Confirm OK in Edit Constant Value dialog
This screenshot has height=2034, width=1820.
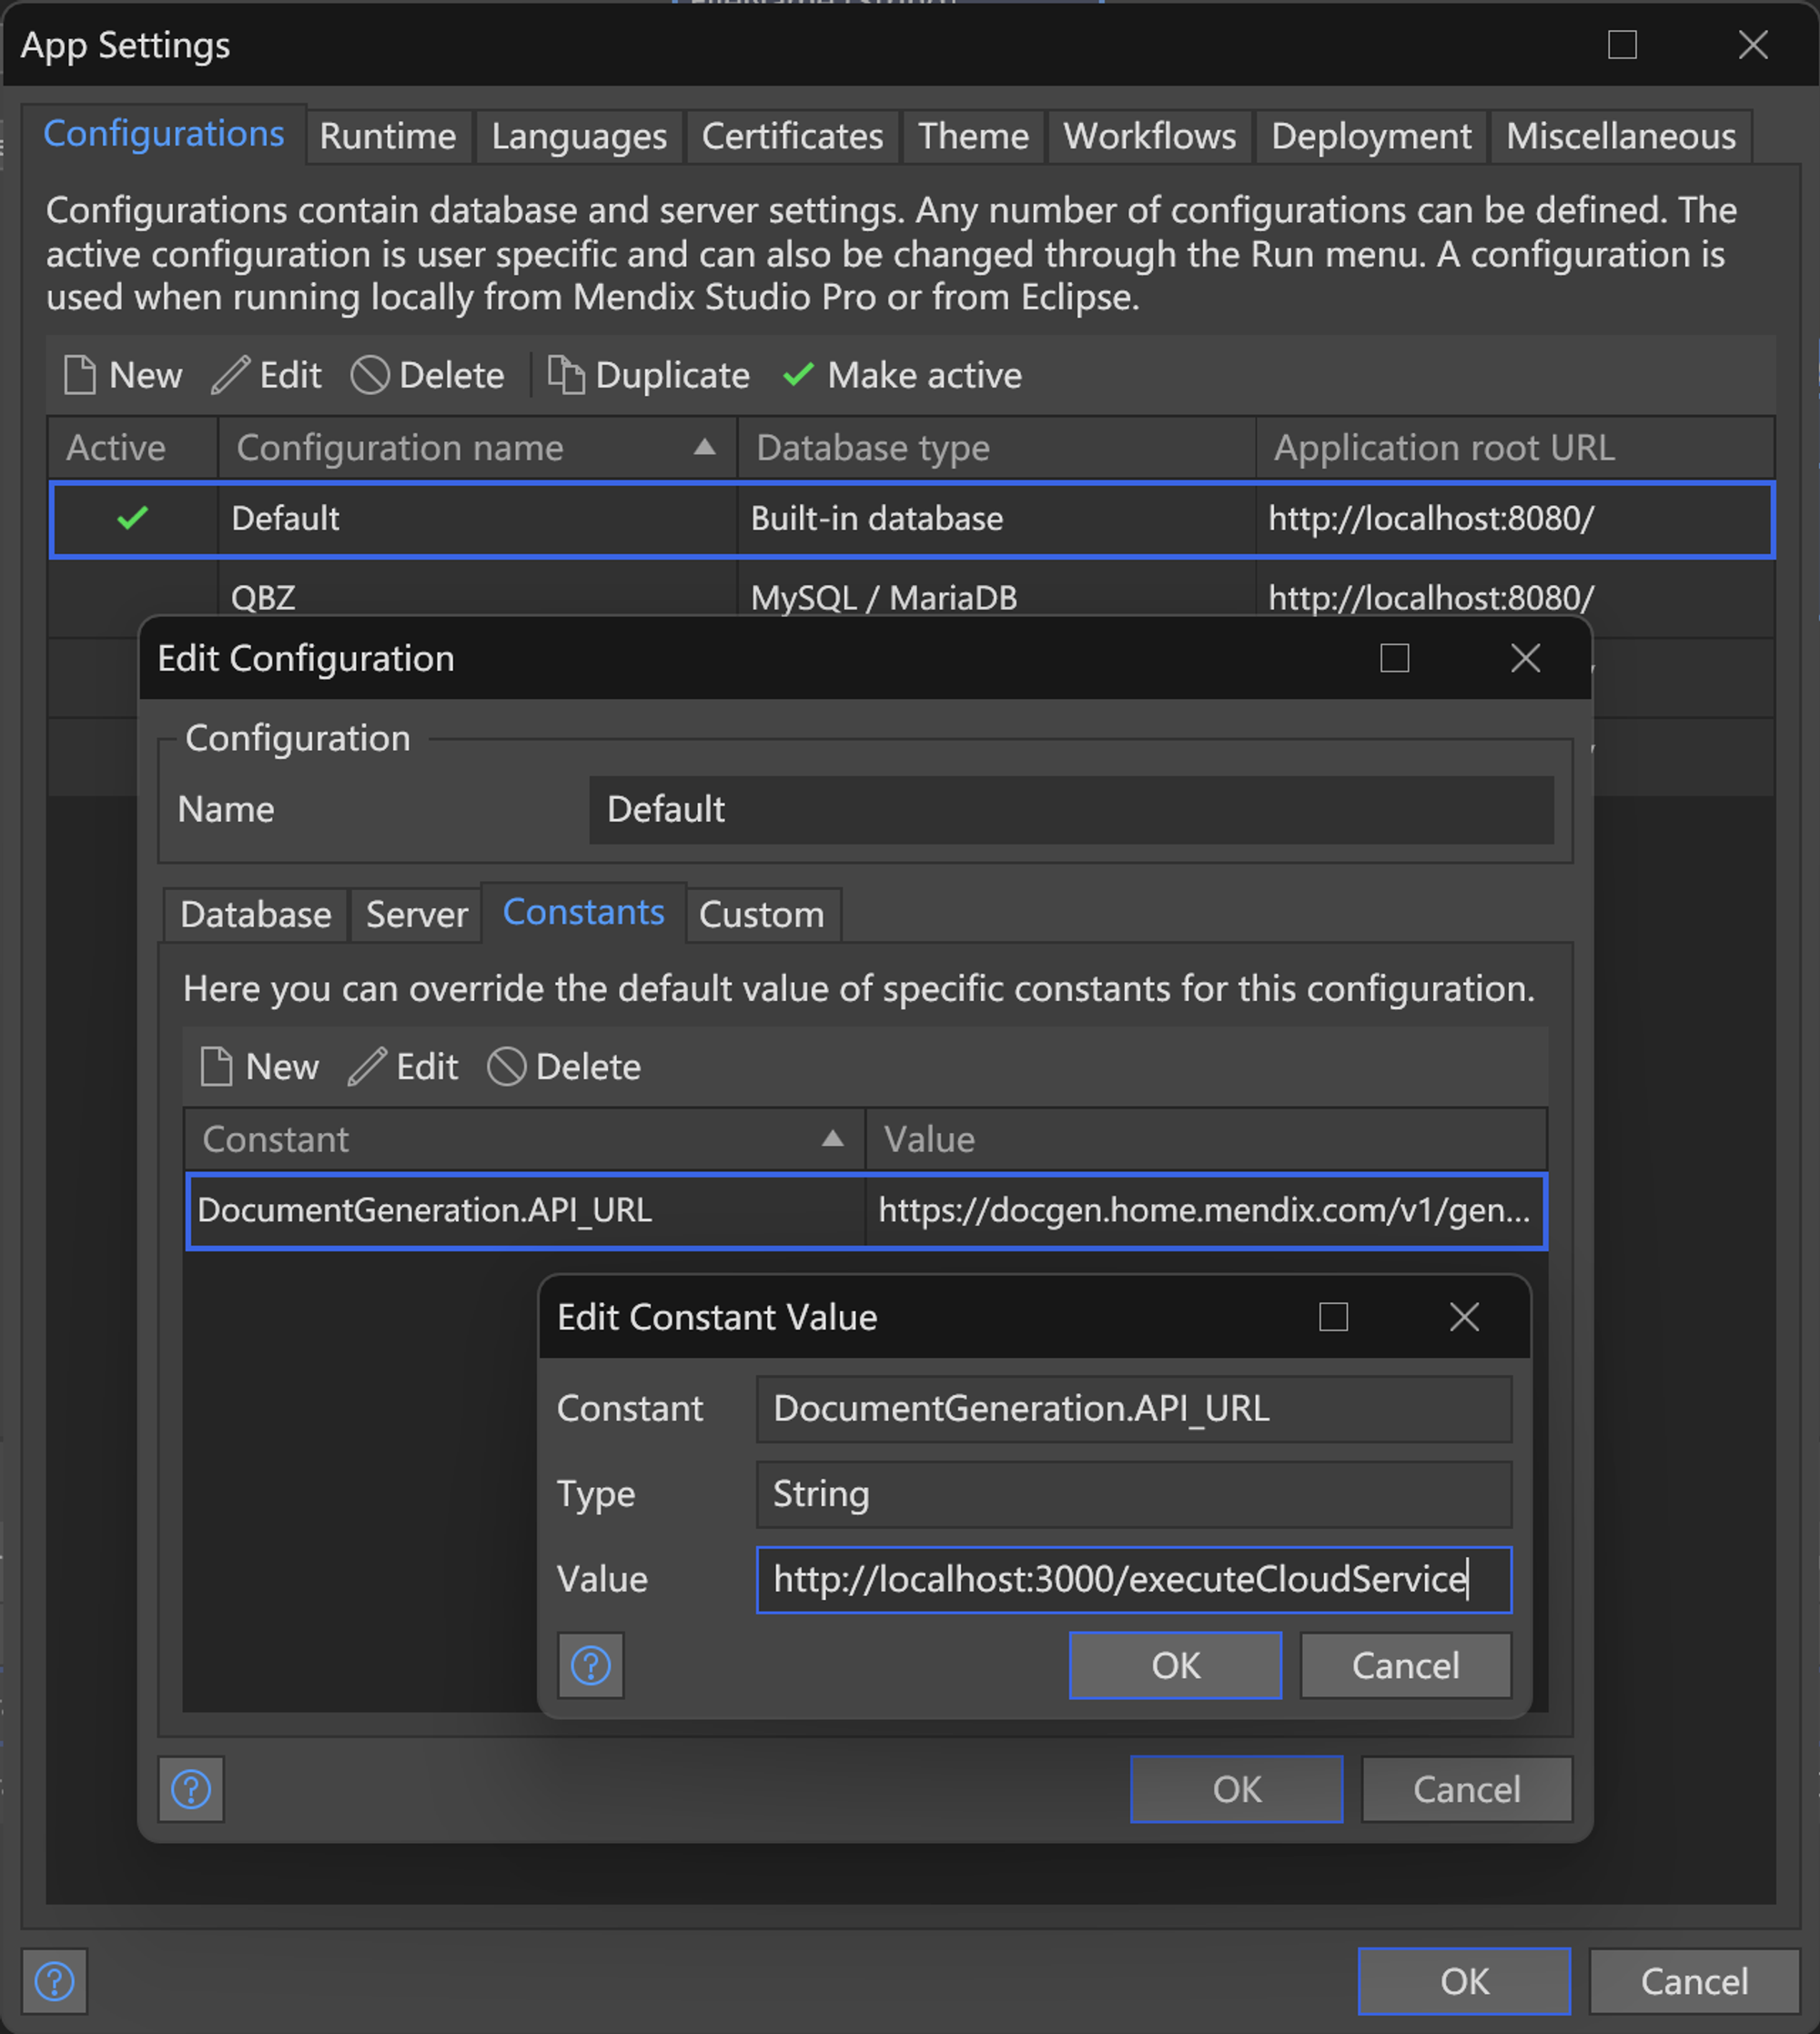(1176, 1666)
